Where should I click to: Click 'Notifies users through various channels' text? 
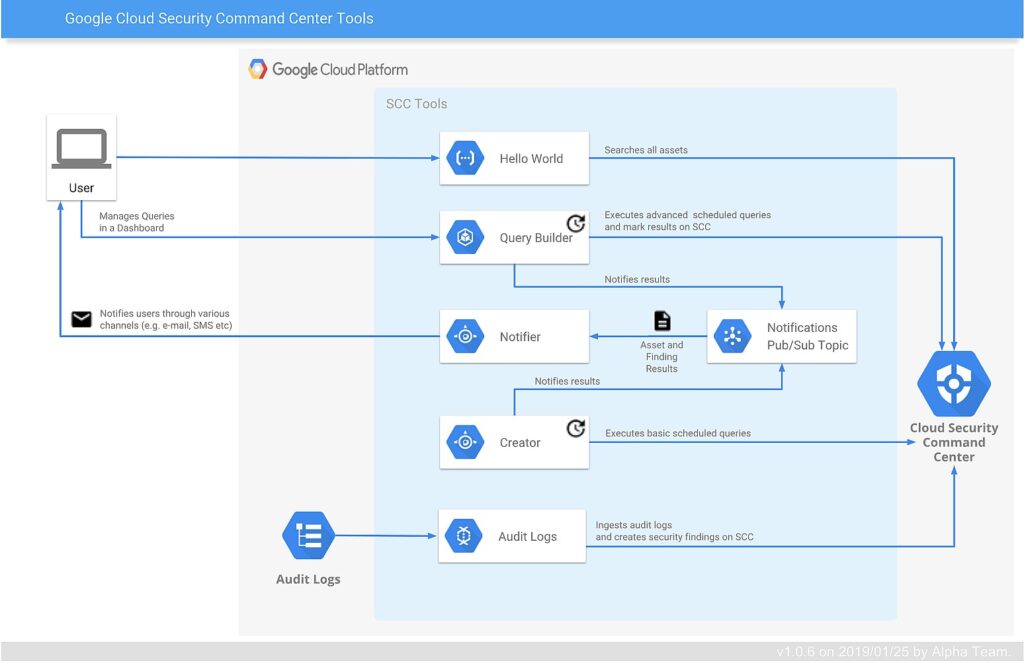(166, 319)
